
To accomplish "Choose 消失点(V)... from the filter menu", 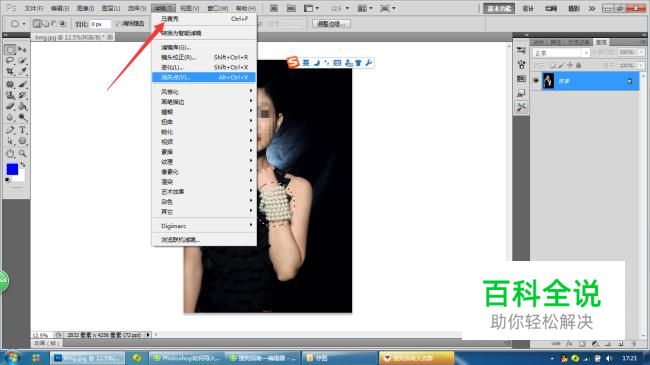I will (204, 77).
